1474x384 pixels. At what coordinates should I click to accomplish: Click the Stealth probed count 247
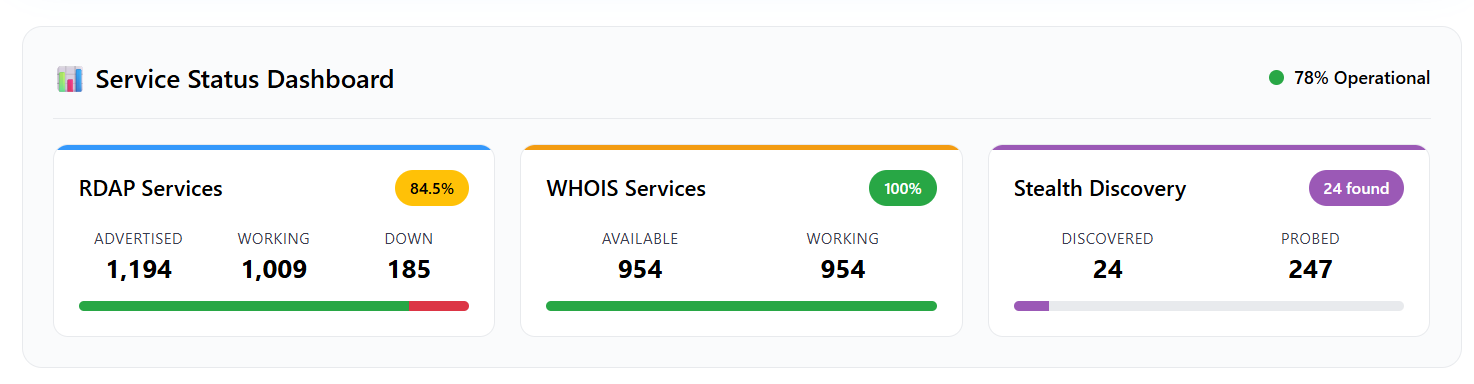1310,269
